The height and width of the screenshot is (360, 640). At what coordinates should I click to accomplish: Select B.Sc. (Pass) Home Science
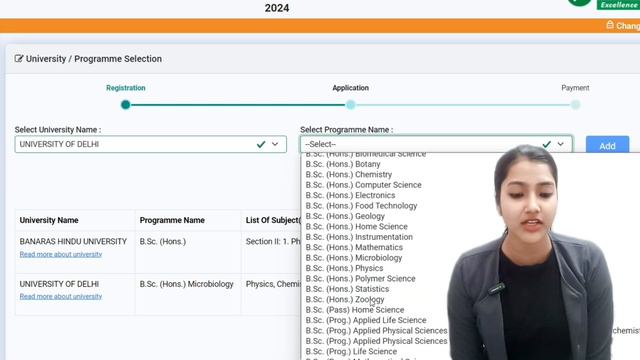(355, 310)
